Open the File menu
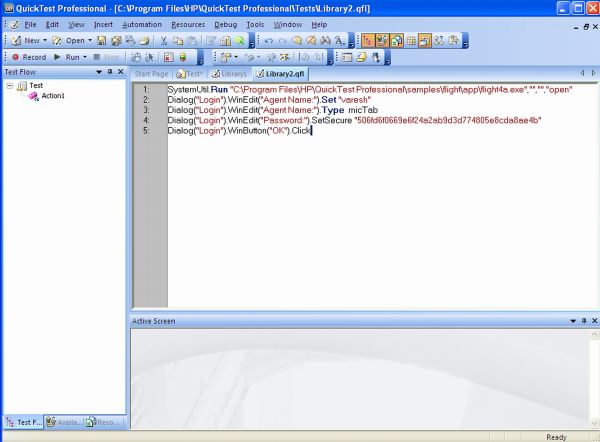The width and height of the screenshot is (600, 442). (x=30, y=24)
